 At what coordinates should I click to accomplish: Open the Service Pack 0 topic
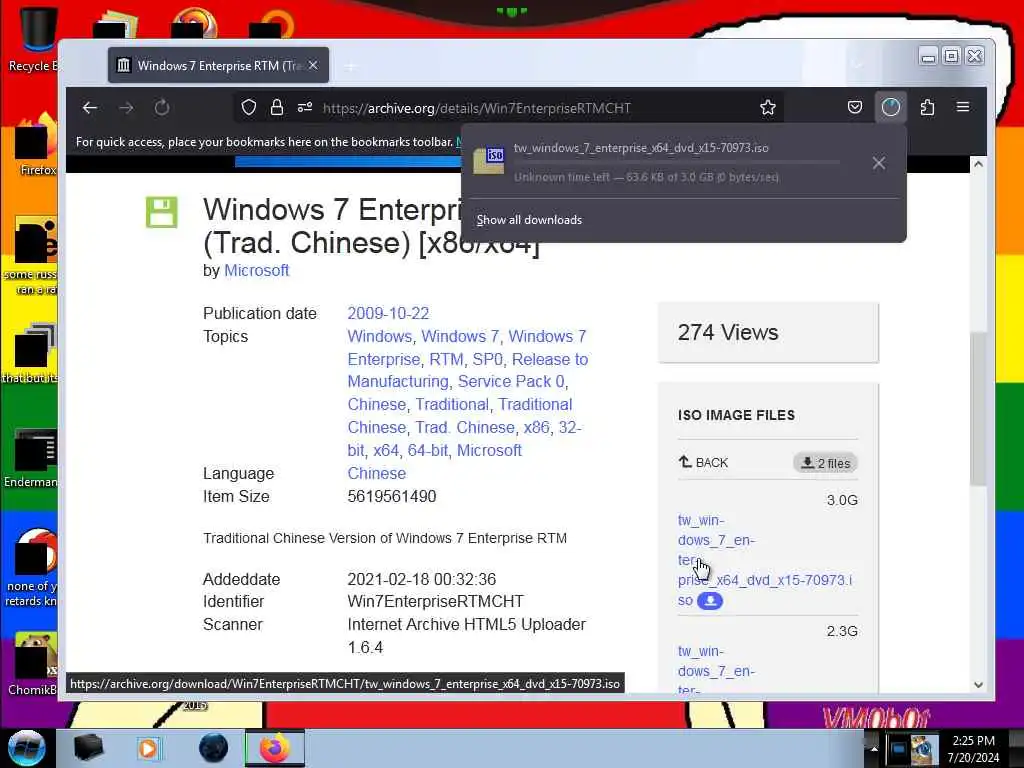[x=511, y=381]
